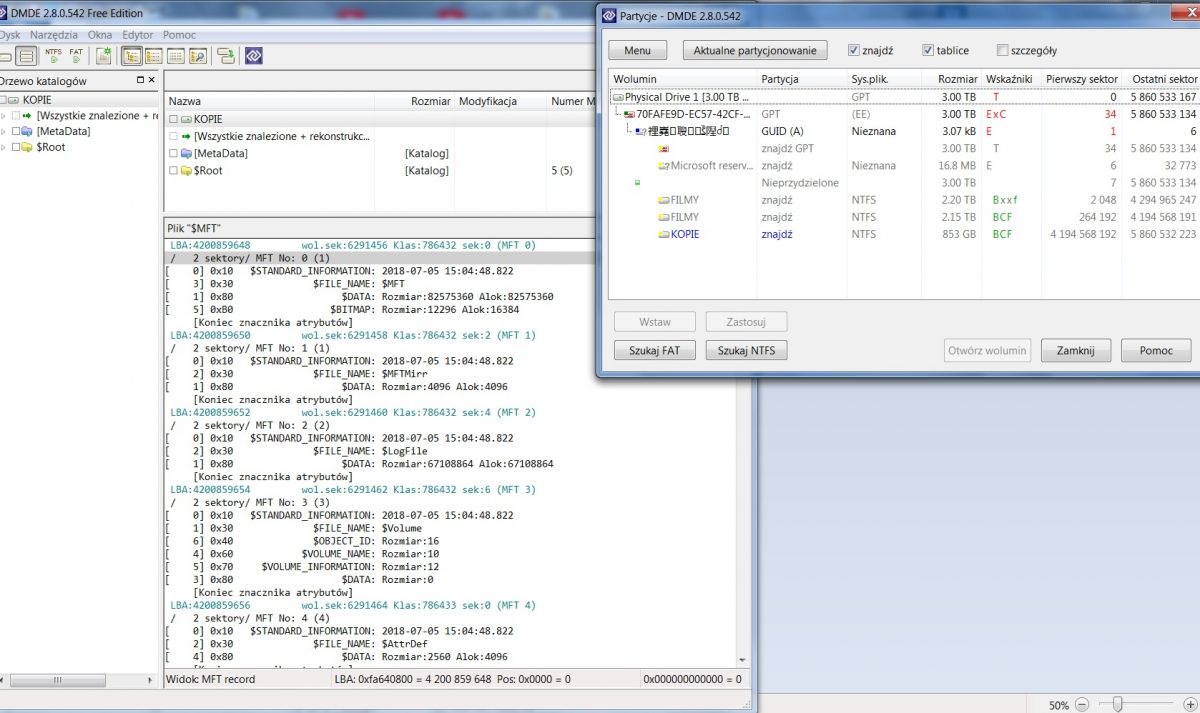Screen dimensions: 1200x713
Task: Select the tree-and-list panel view icon
Action: pyautogui.click(x=132, y=56)
